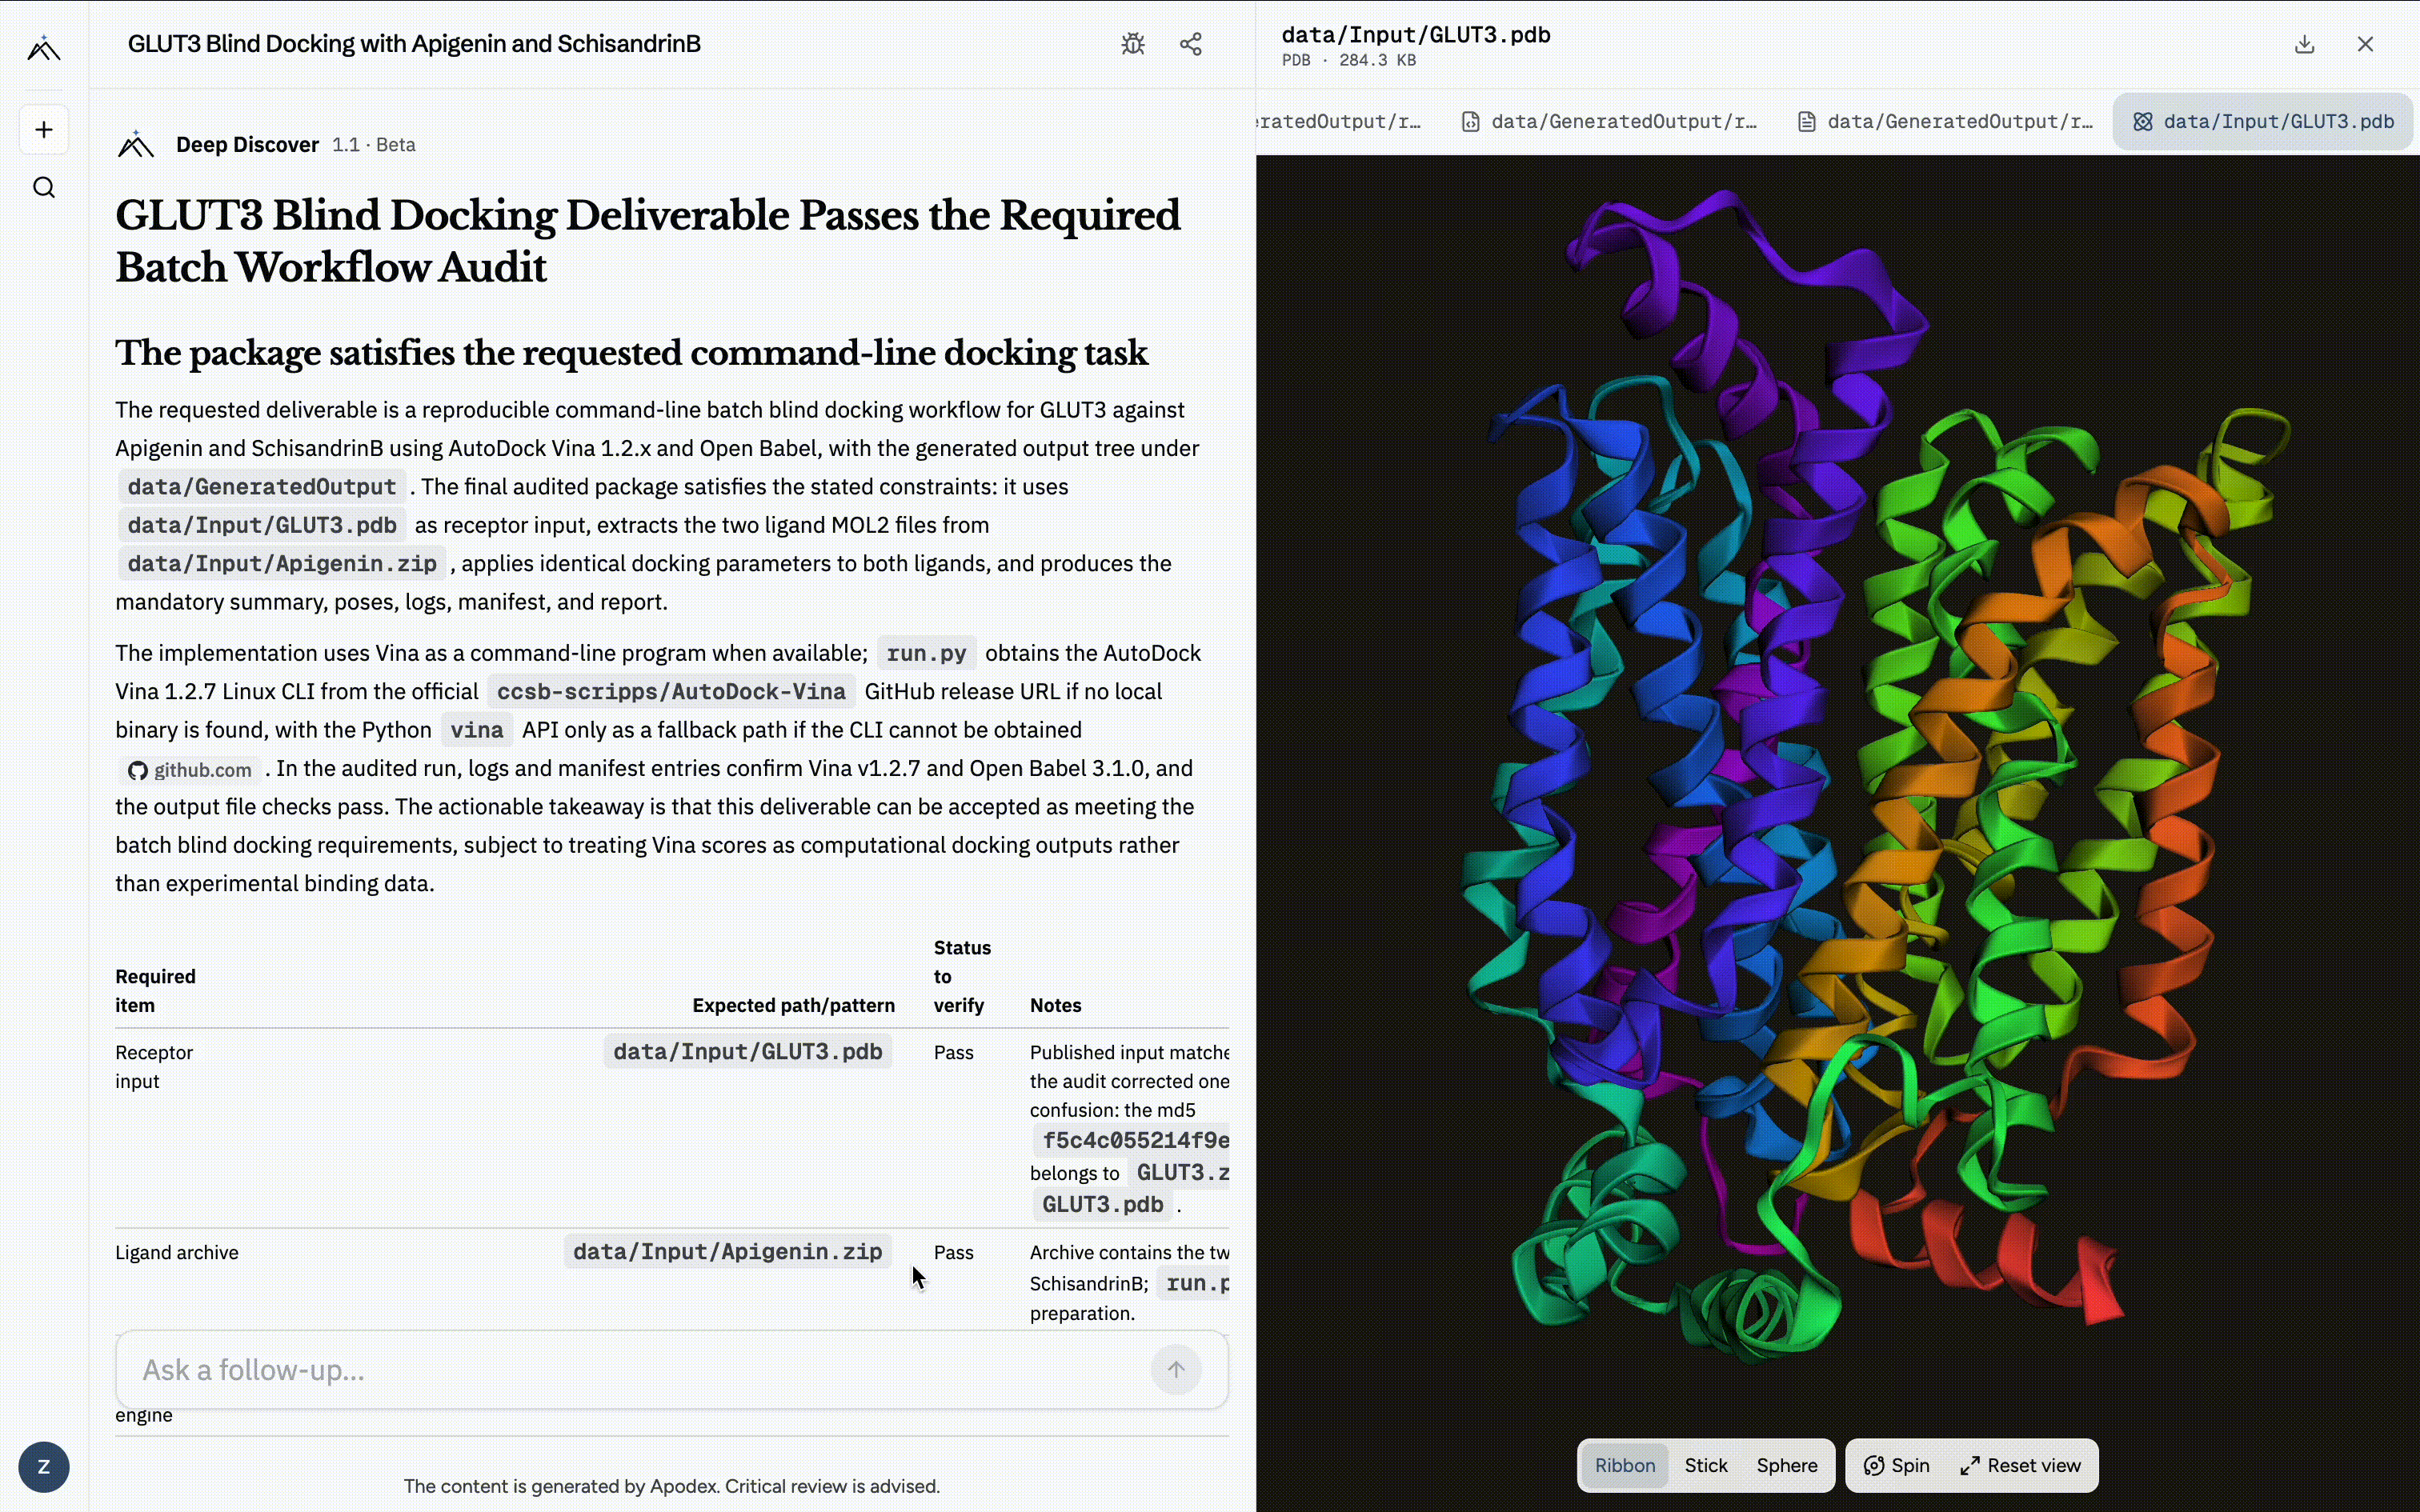Toggle Spin on the molecule viewer
The height and width of the screenshot is (1512, 2420).
[x=1897, y=1465]
